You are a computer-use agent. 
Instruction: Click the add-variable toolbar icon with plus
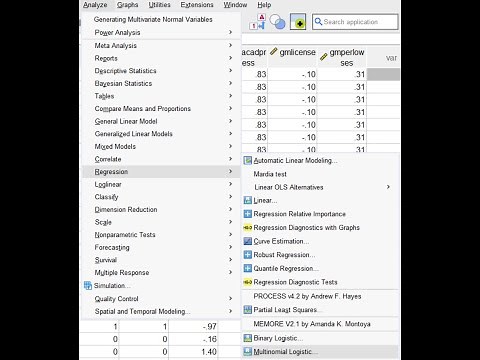[x=298, y=22]
